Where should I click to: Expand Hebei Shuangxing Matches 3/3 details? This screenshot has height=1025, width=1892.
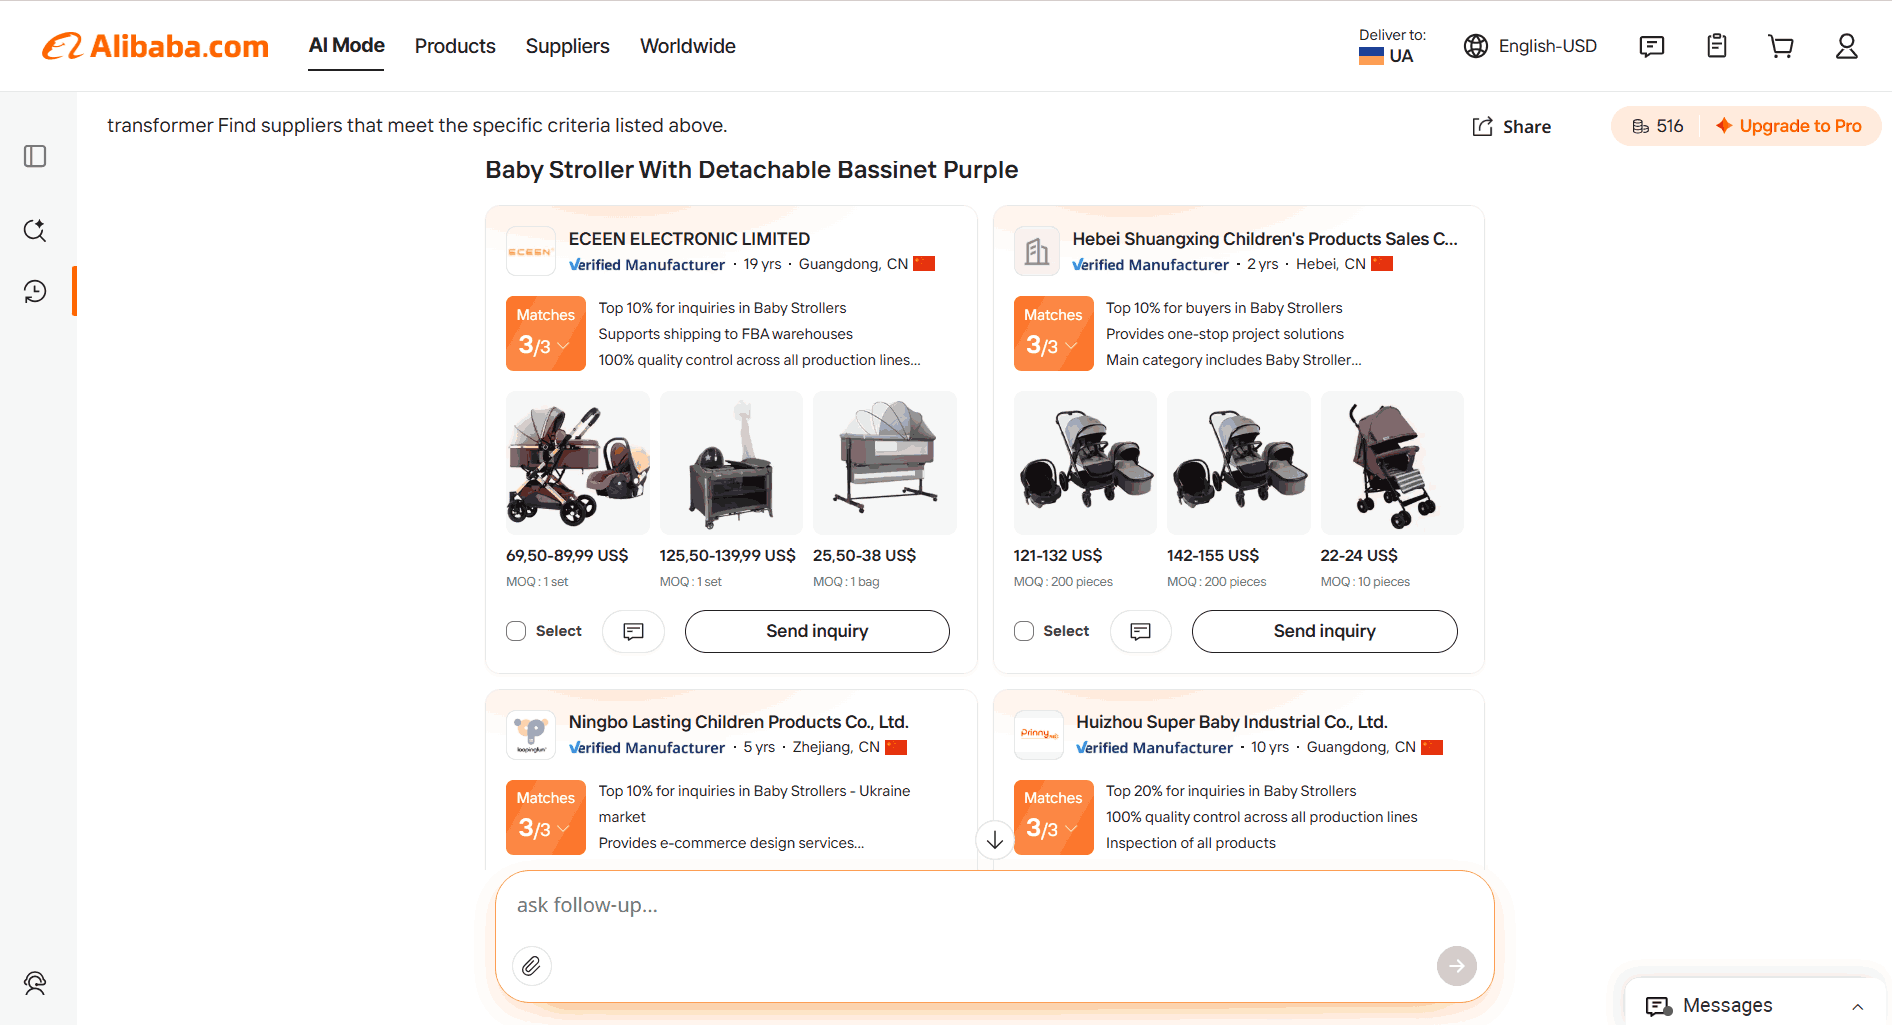pyautogui.click(x=1053, y=333)
